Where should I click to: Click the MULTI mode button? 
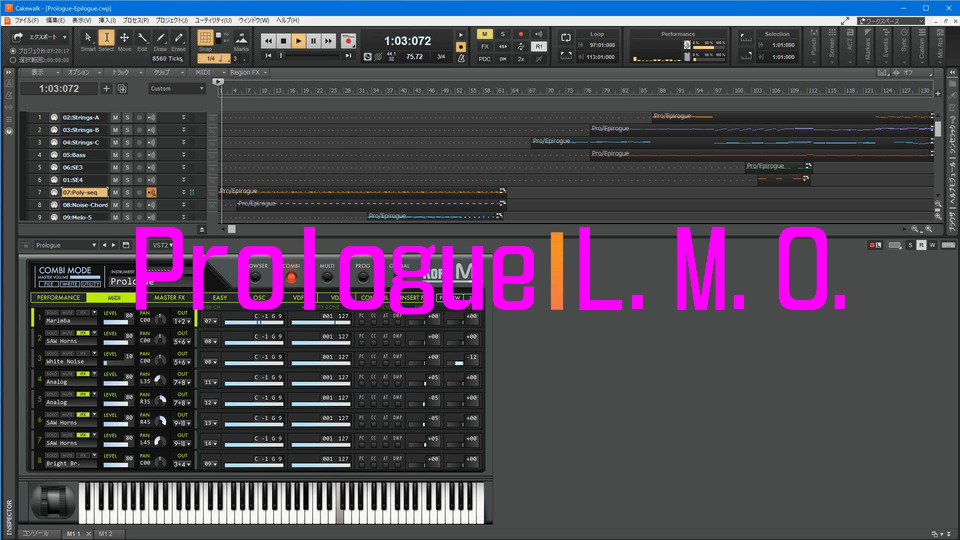click(x=327, y=279)
